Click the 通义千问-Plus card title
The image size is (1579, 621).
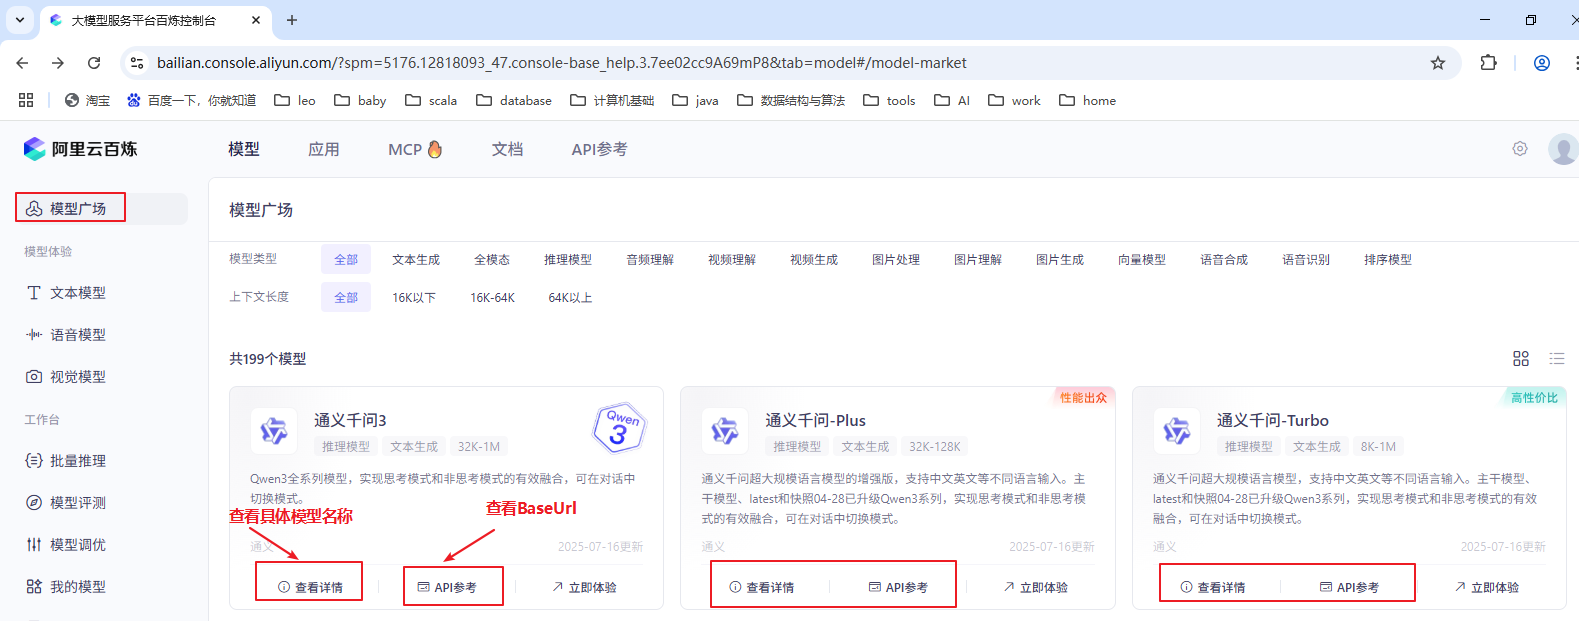point(815,420)
